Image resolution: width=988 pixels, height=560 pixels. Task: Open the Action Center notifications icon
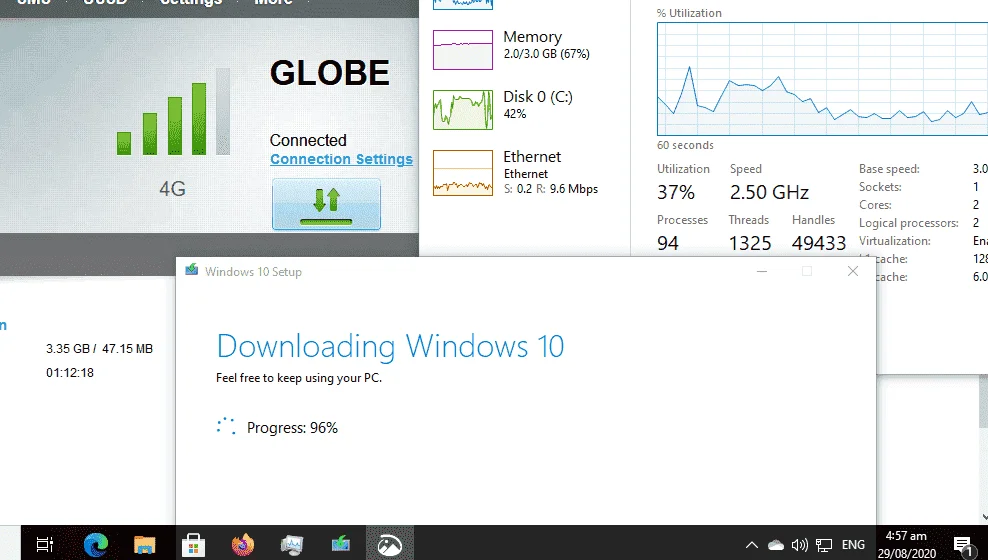pyautogui.click(x=963, y=545)
